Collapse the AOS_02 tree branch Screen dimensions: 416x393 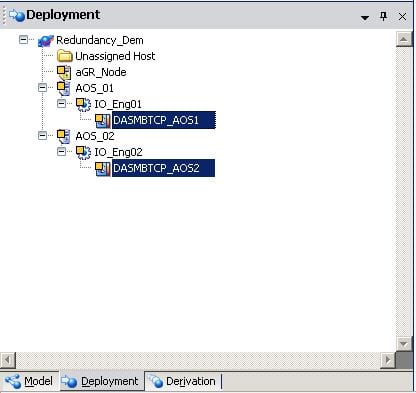coord(42,136)
